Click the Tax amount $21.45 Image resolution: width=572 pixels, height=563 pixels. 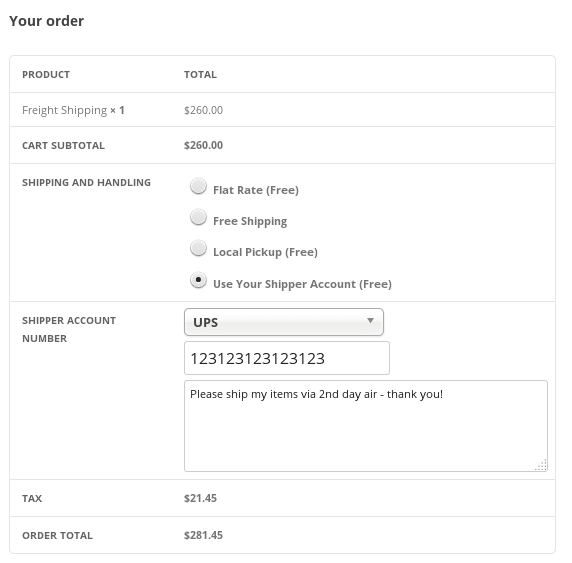click(x=200, y=498)
